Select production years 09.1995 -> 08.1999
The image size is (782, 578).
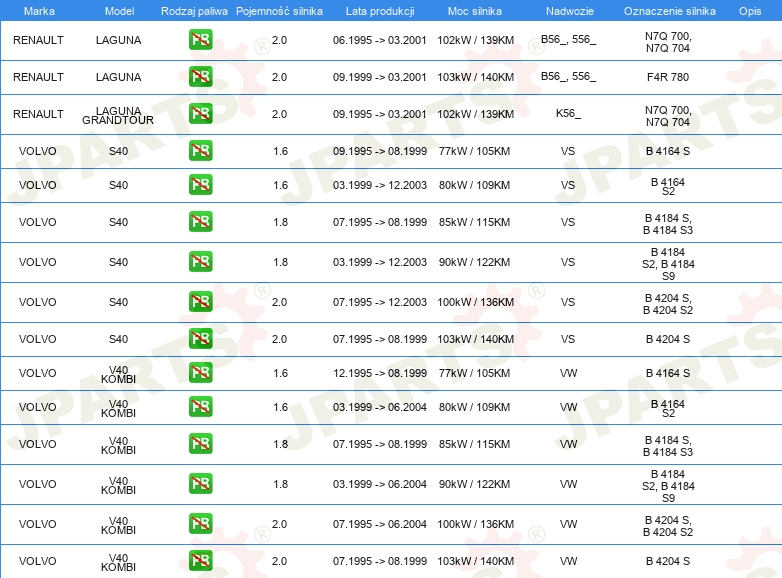[380, 151]
